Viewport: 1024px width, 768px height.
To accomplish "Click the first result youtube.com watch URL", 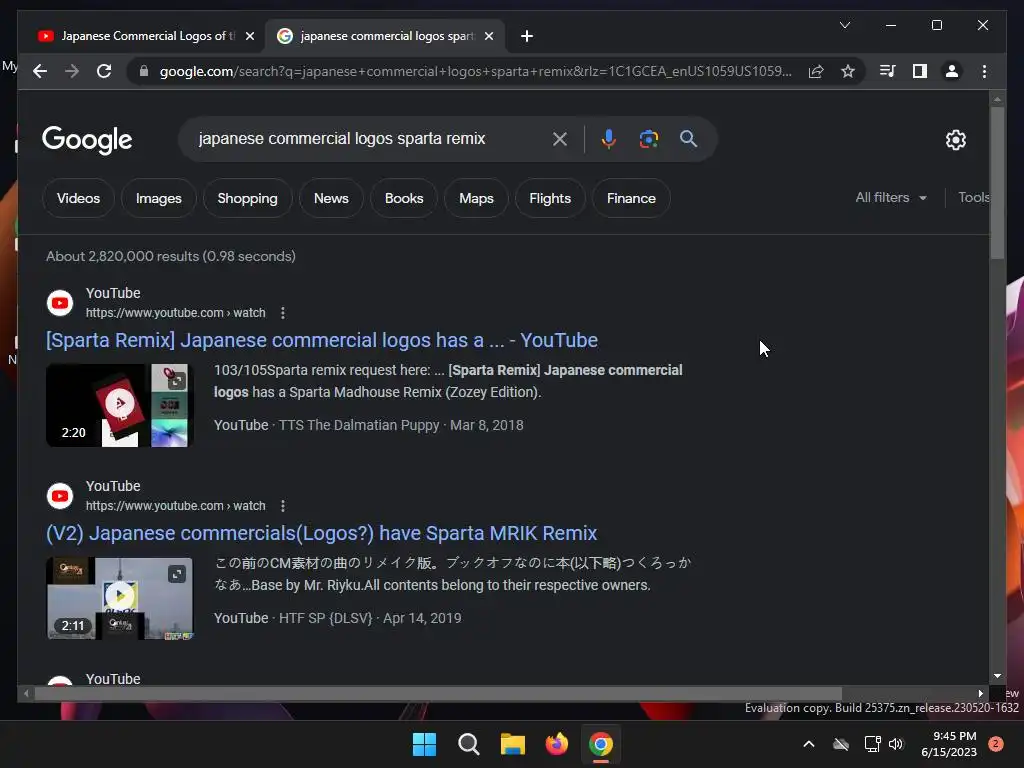I will (x=176, y=313).
